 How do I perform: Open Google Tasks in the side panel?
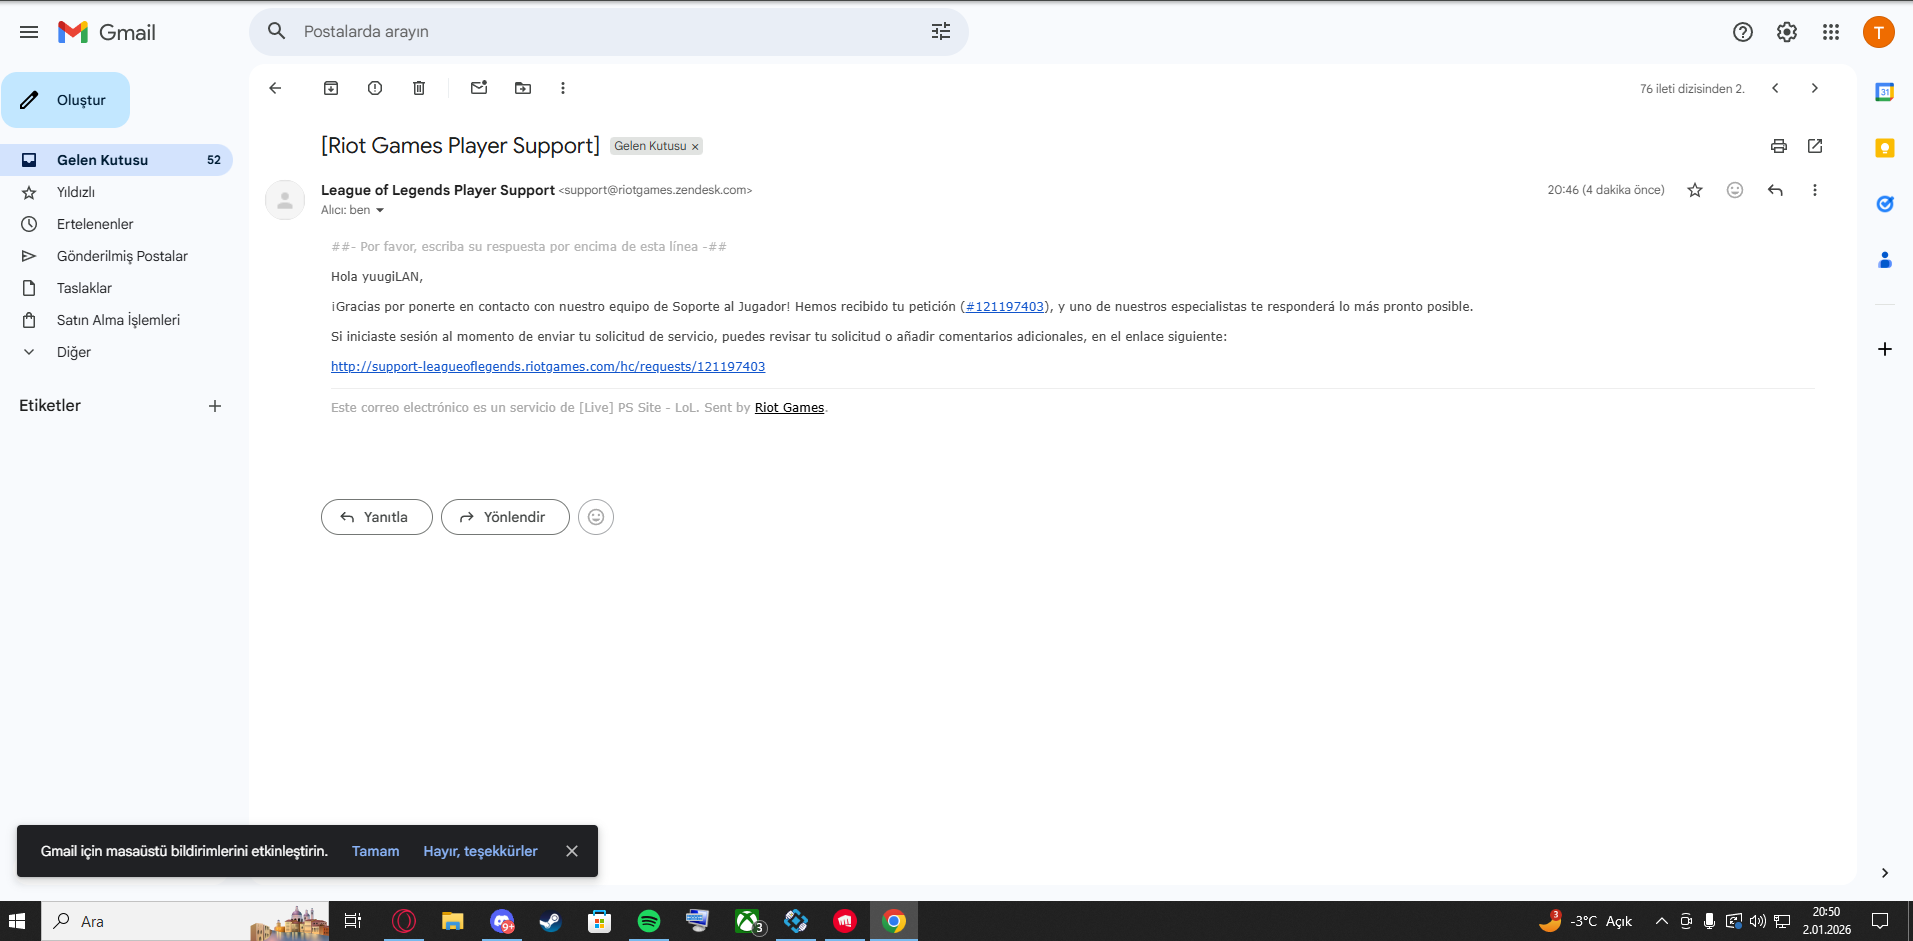pos(1885,204)
